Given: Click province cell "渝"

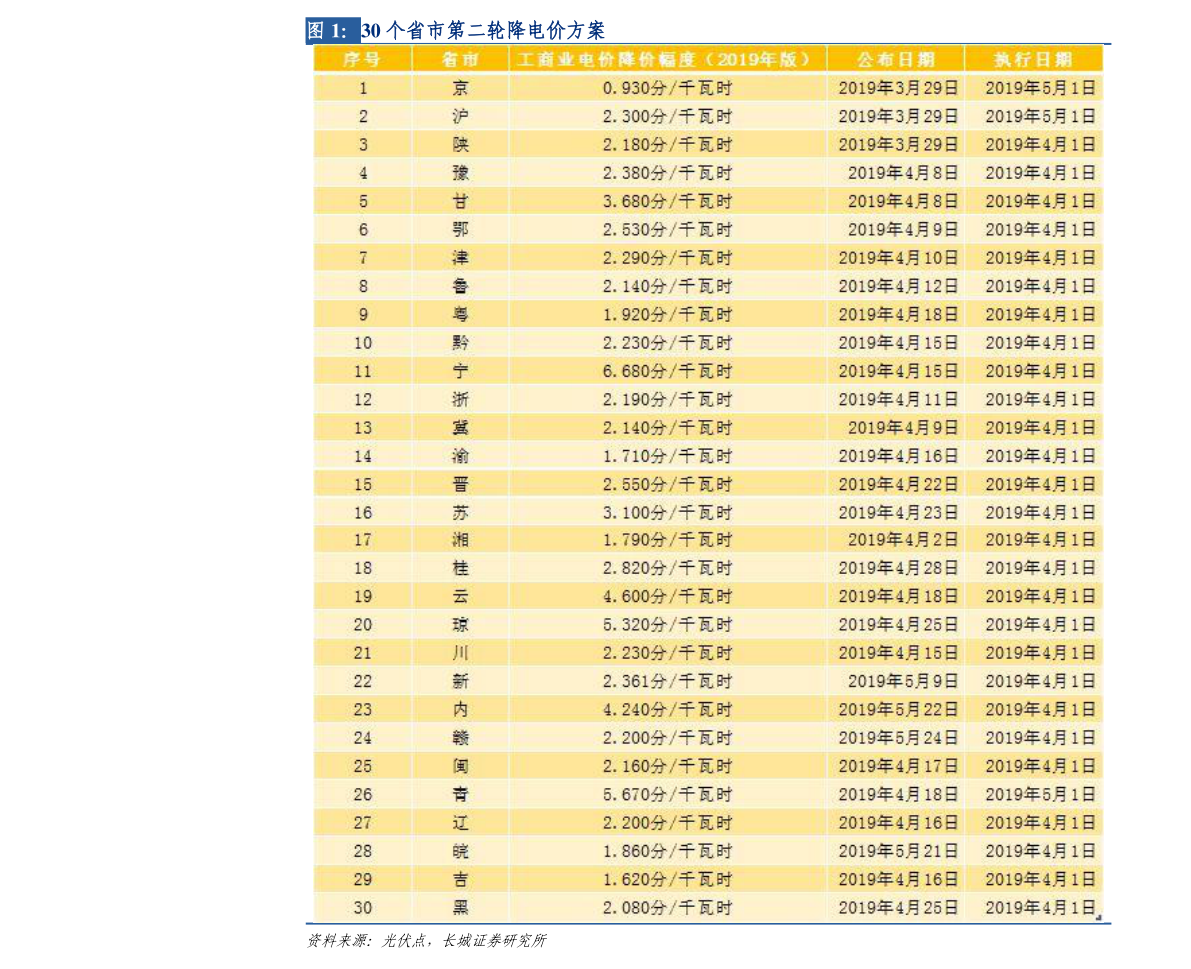Looking at the screenshot, I should point(460,456).
